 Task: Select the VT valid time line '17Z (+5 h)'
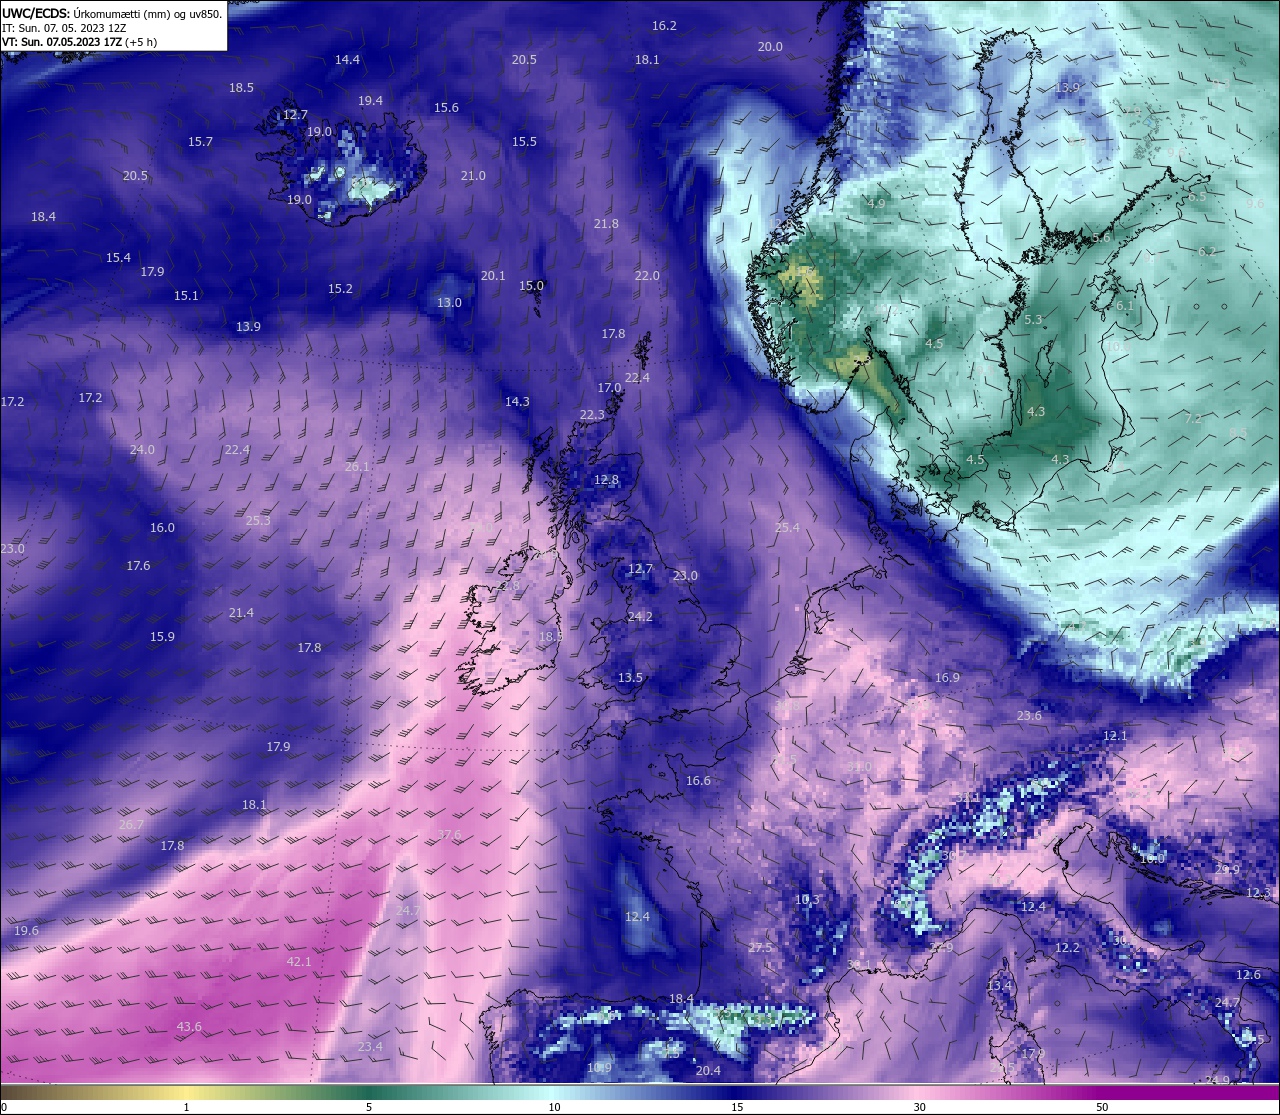tap(80, 43)
